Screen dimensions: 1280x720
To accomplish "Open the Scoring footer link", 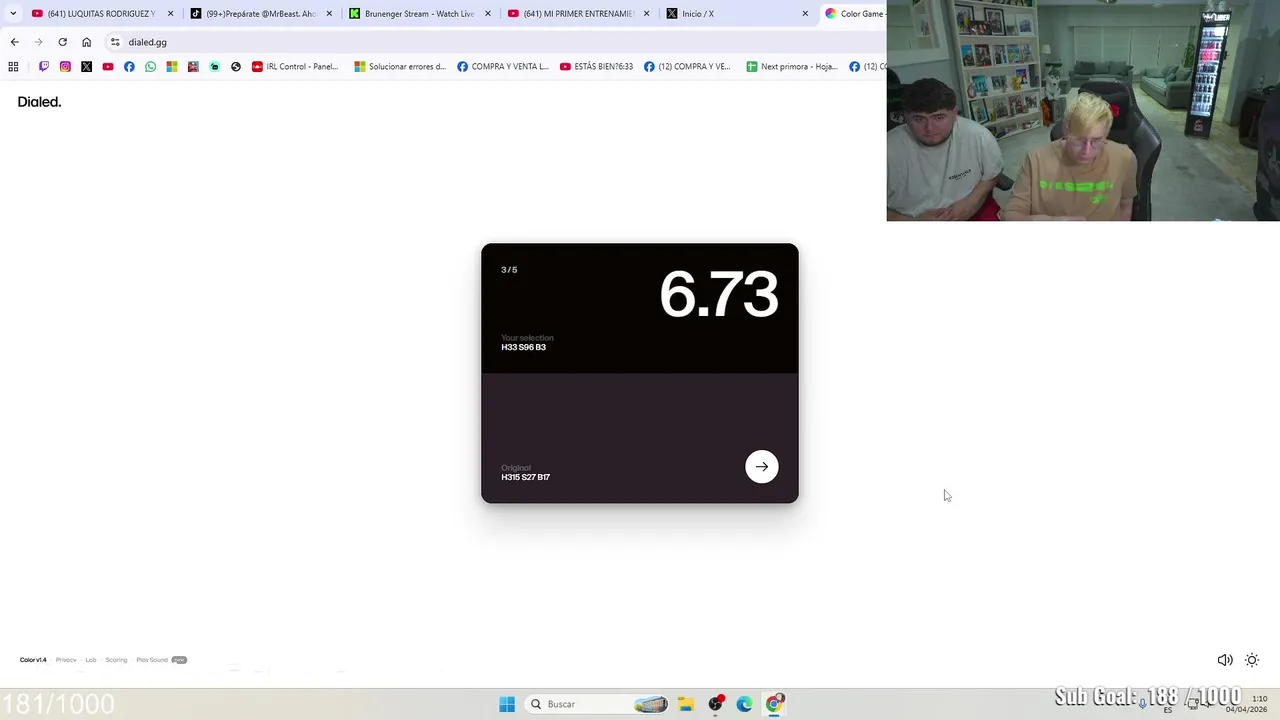I will (116, 660).
